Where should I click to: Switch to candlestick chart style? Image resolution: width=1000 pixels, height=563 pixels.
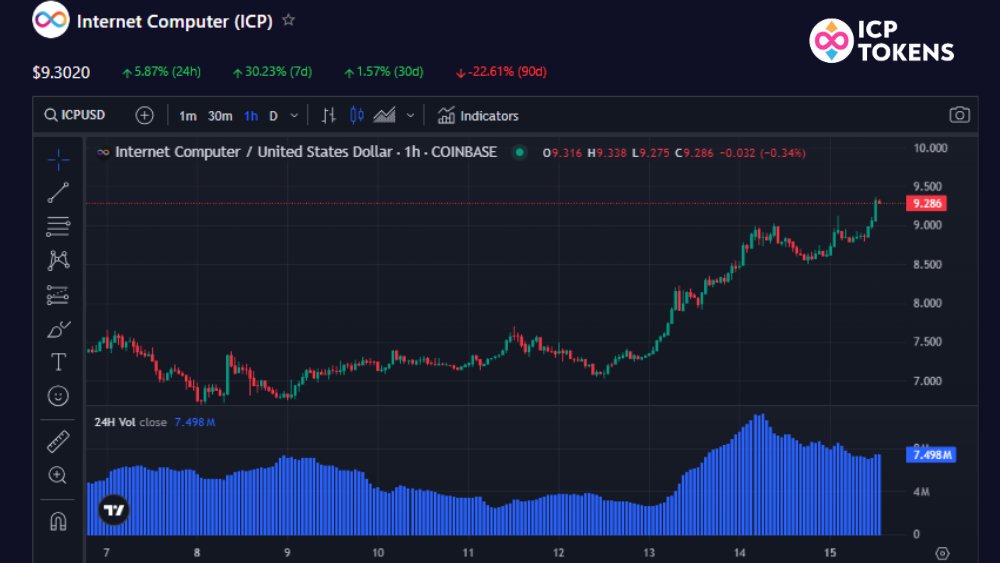click(357, 115)
